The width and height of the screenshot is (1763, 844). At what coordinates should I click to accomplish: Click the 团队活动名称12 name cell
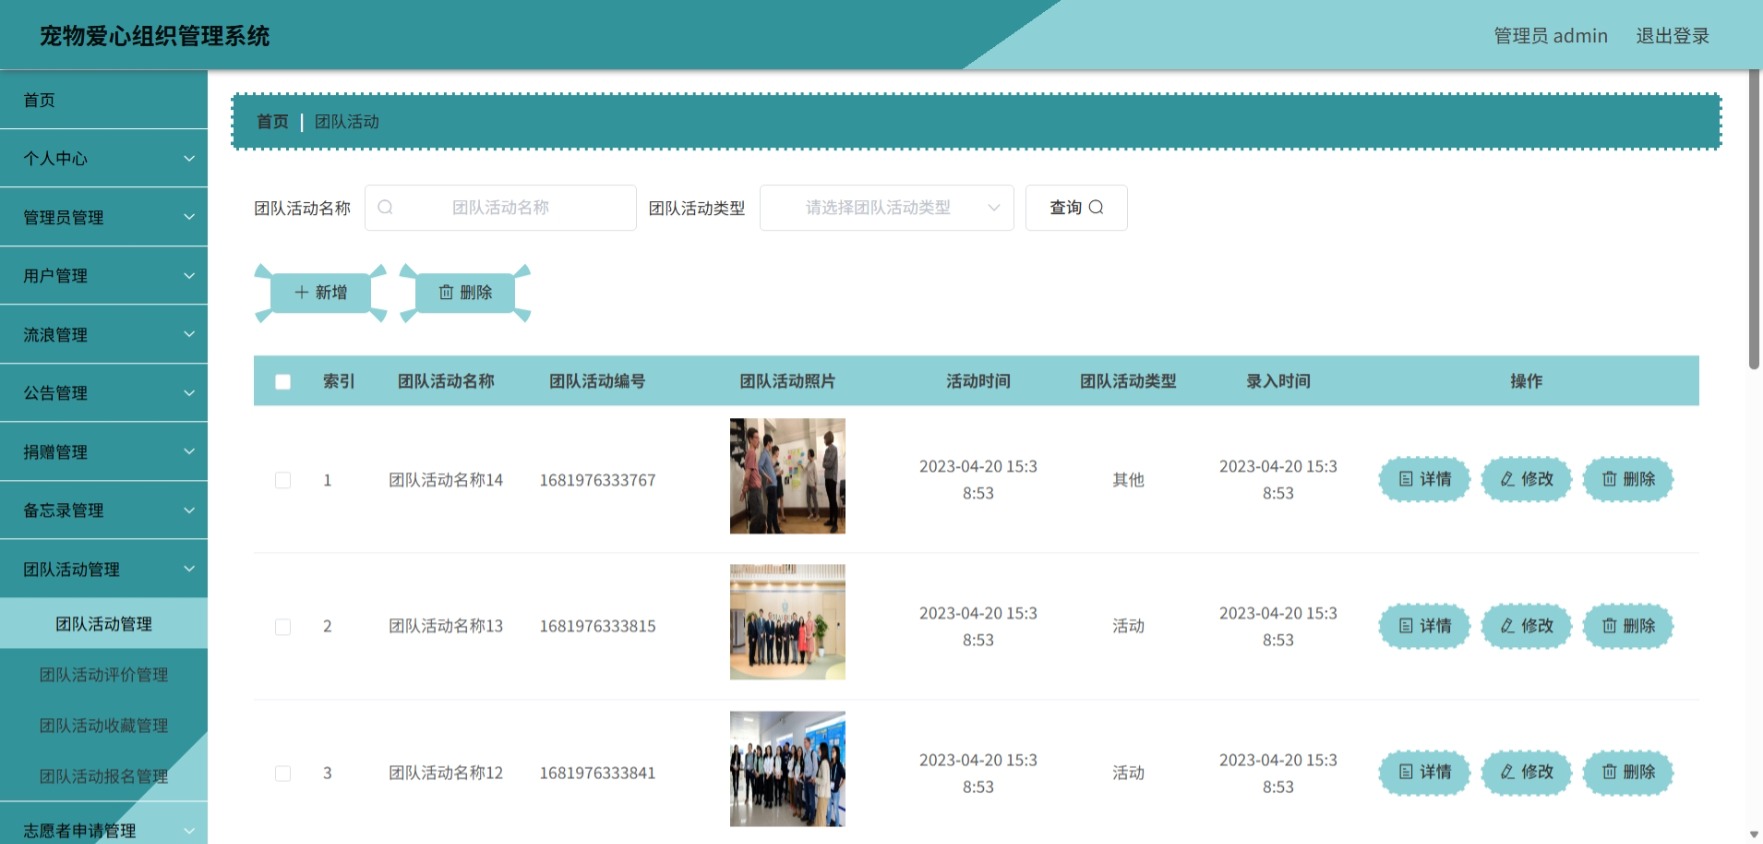click(x=446, y=773)
